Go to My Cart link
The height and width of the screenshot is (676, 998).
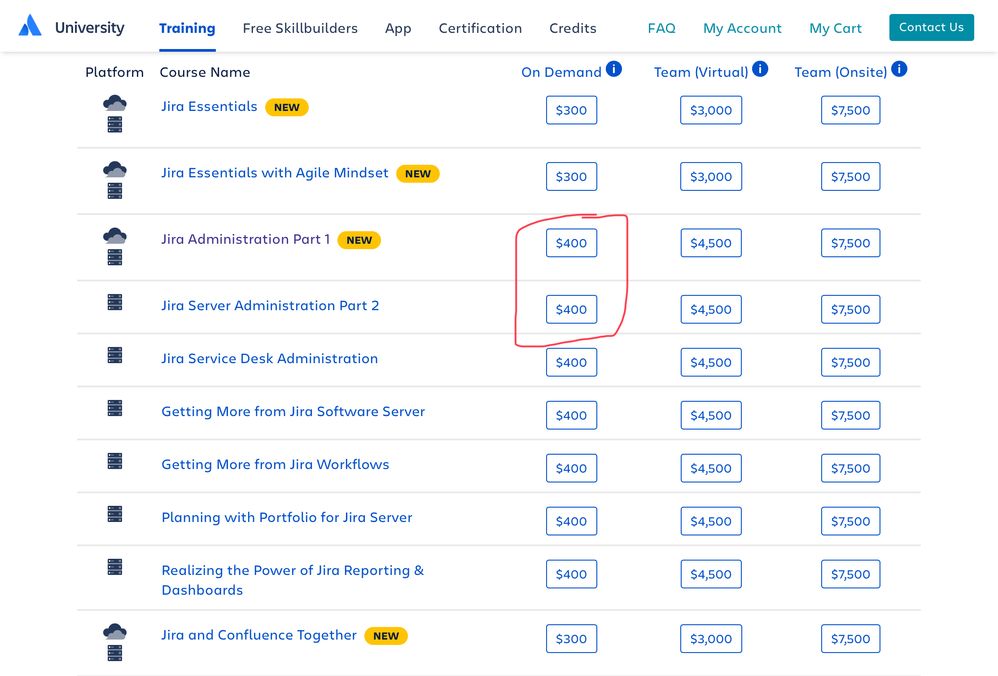click(835, 28)
